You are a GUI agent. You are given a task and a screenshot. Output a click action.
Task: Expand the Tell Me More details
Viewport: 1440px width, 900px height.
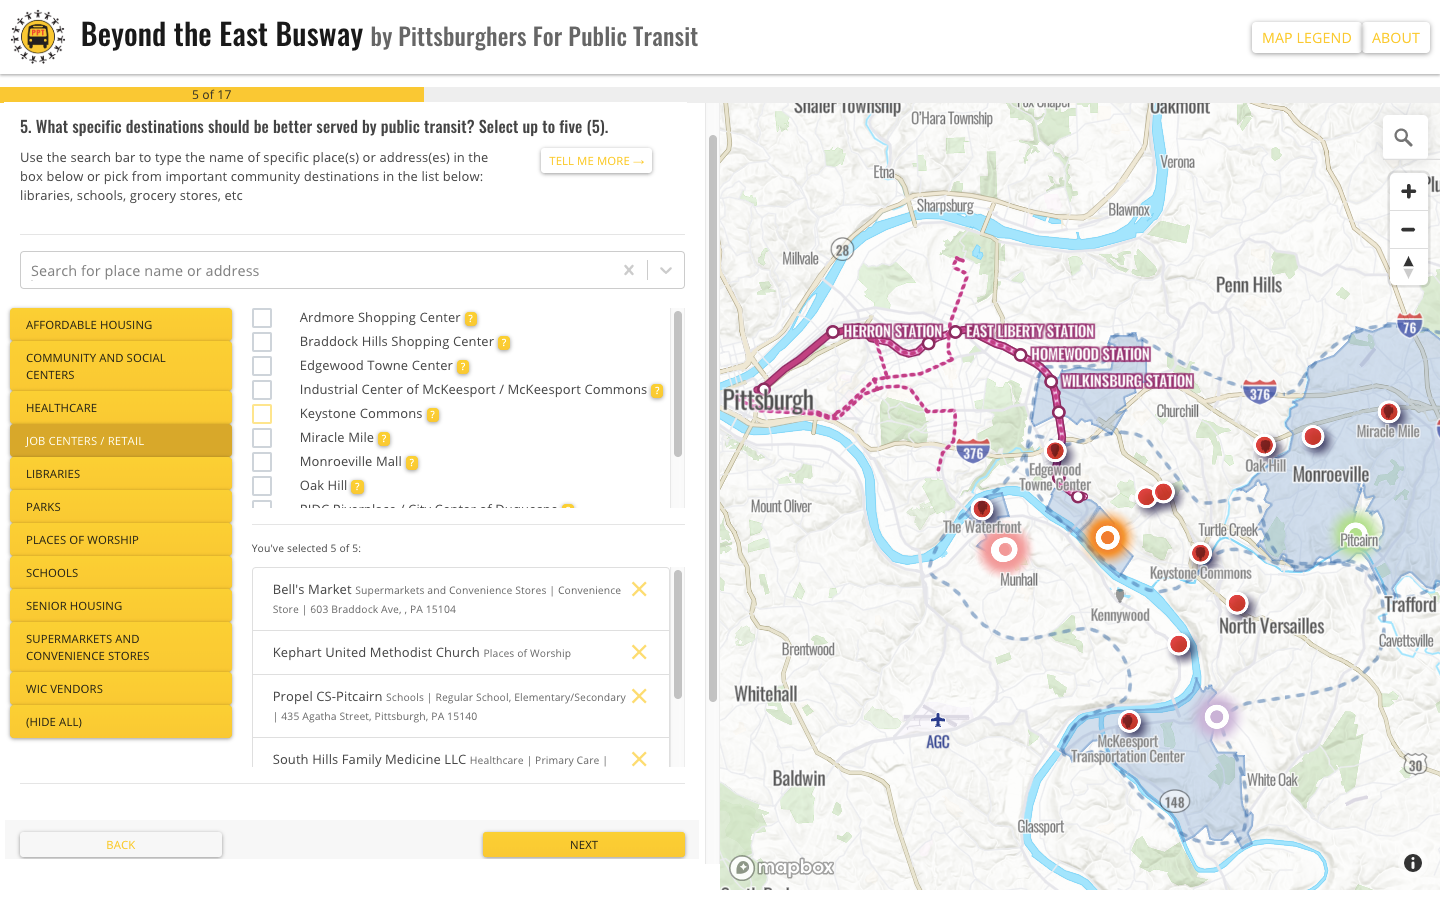(597, 161)
